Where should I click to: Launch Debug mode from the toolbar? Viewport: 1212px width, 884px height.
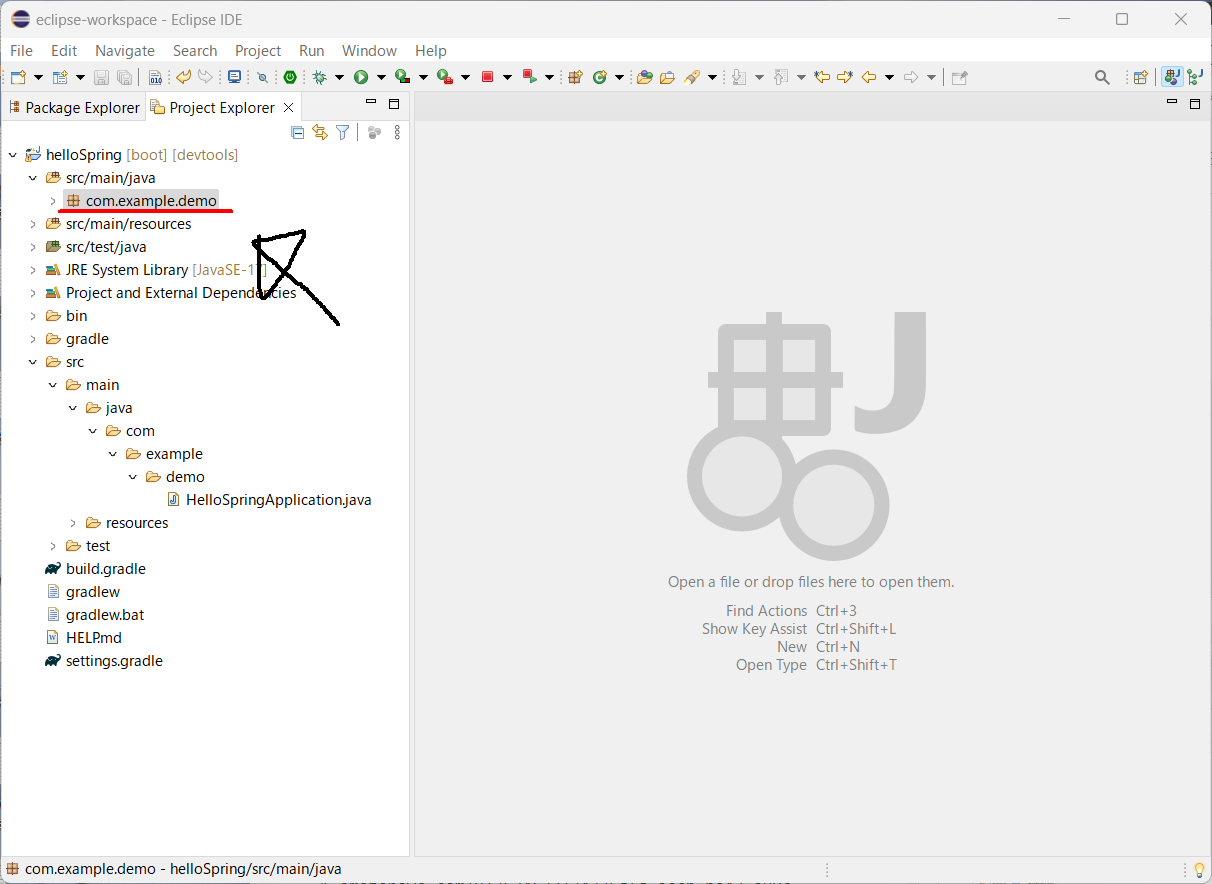tap(320, 77)
